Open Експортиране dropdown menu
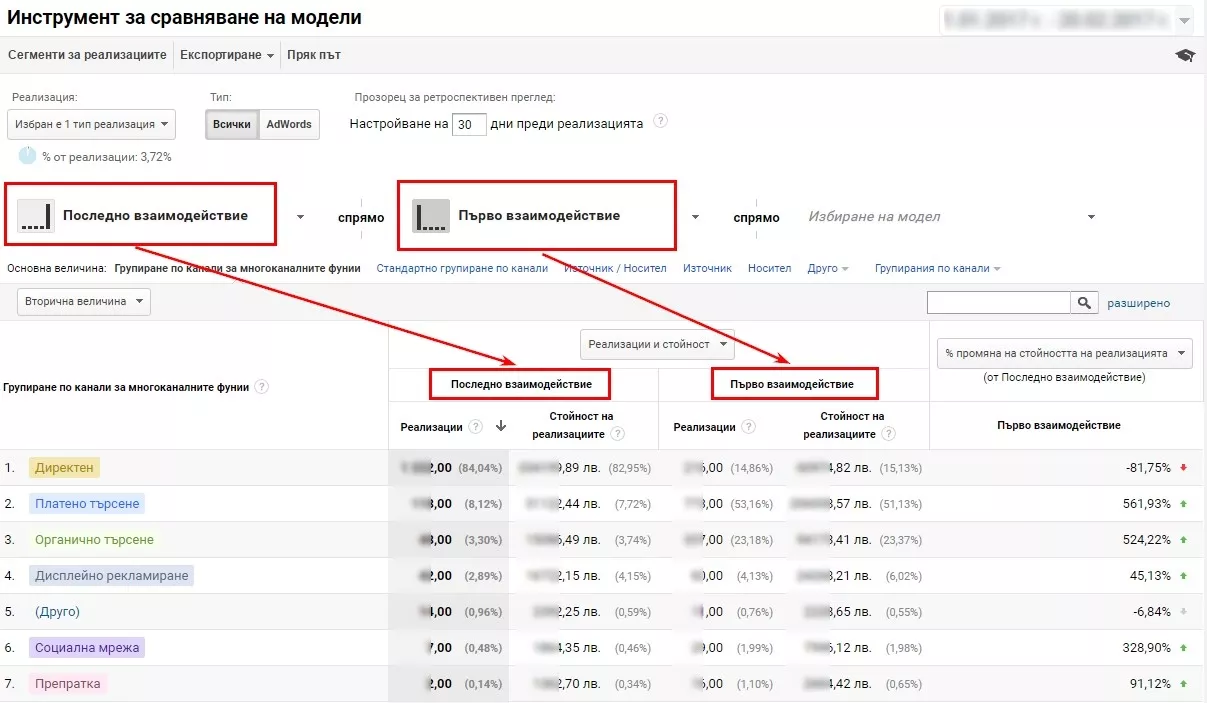This screenshot has height=703, width=1207. 227,55
